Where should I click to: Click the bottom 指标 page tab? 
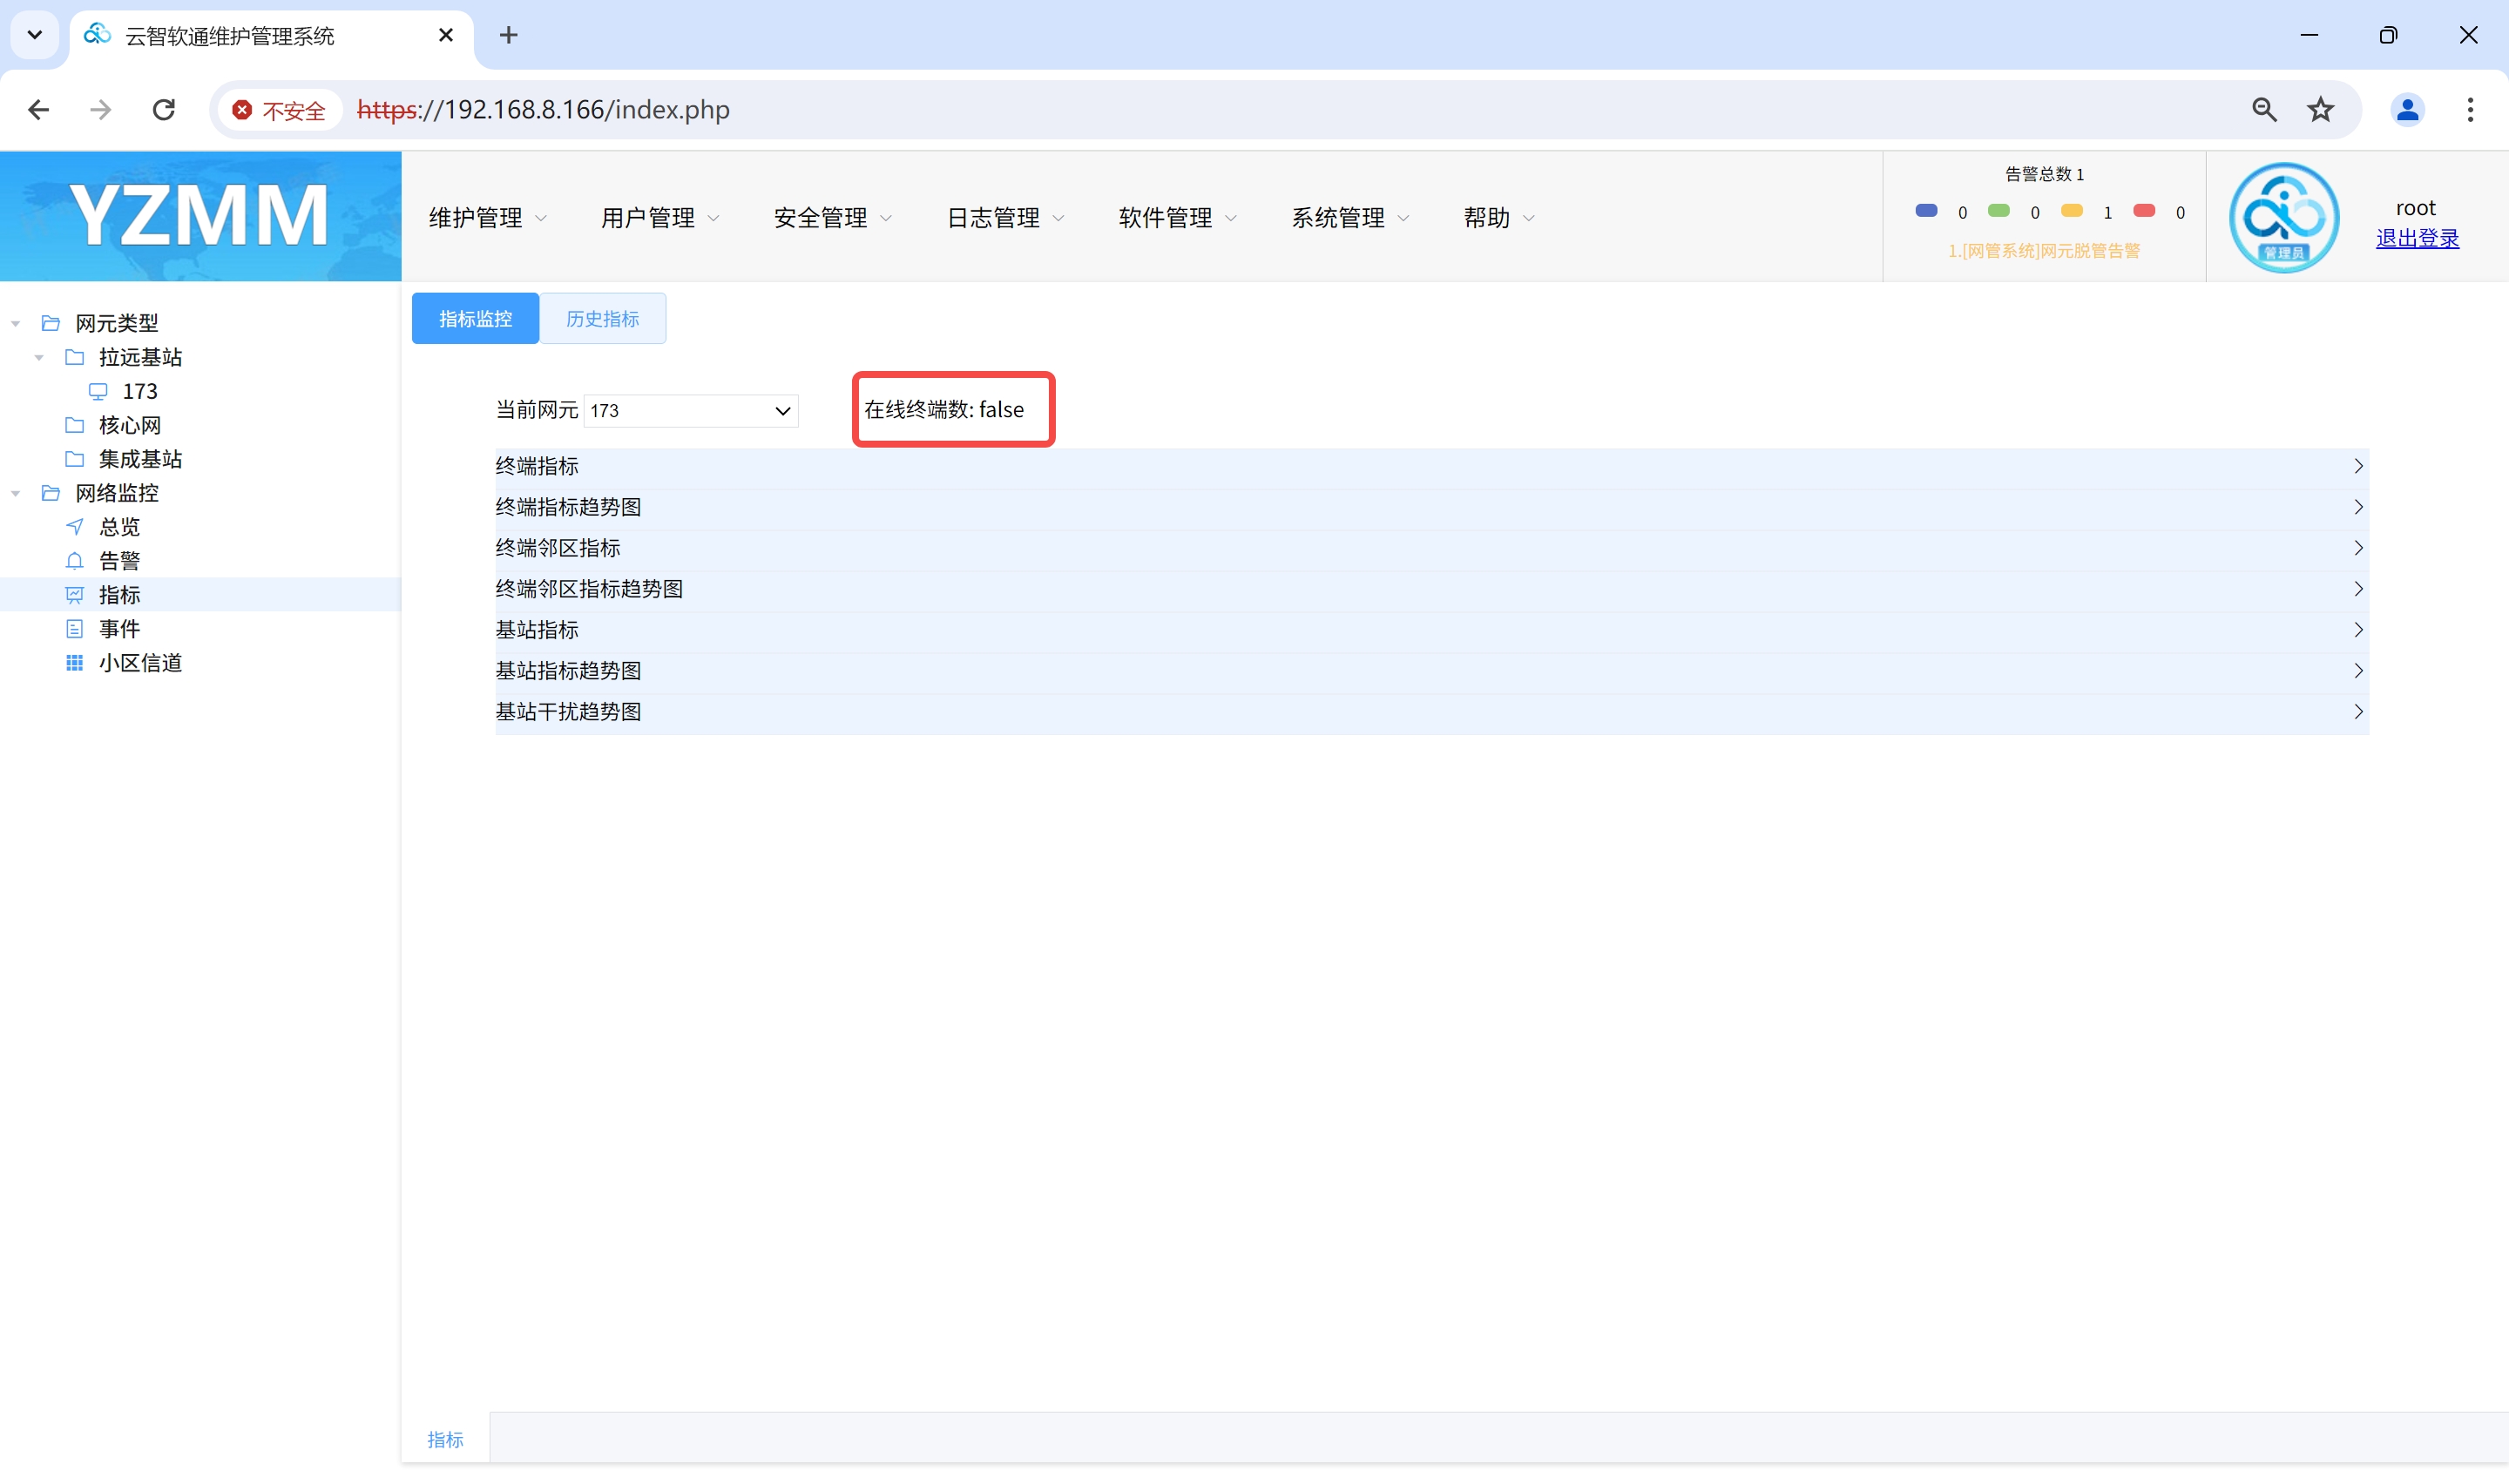(x=445, y=1439)
